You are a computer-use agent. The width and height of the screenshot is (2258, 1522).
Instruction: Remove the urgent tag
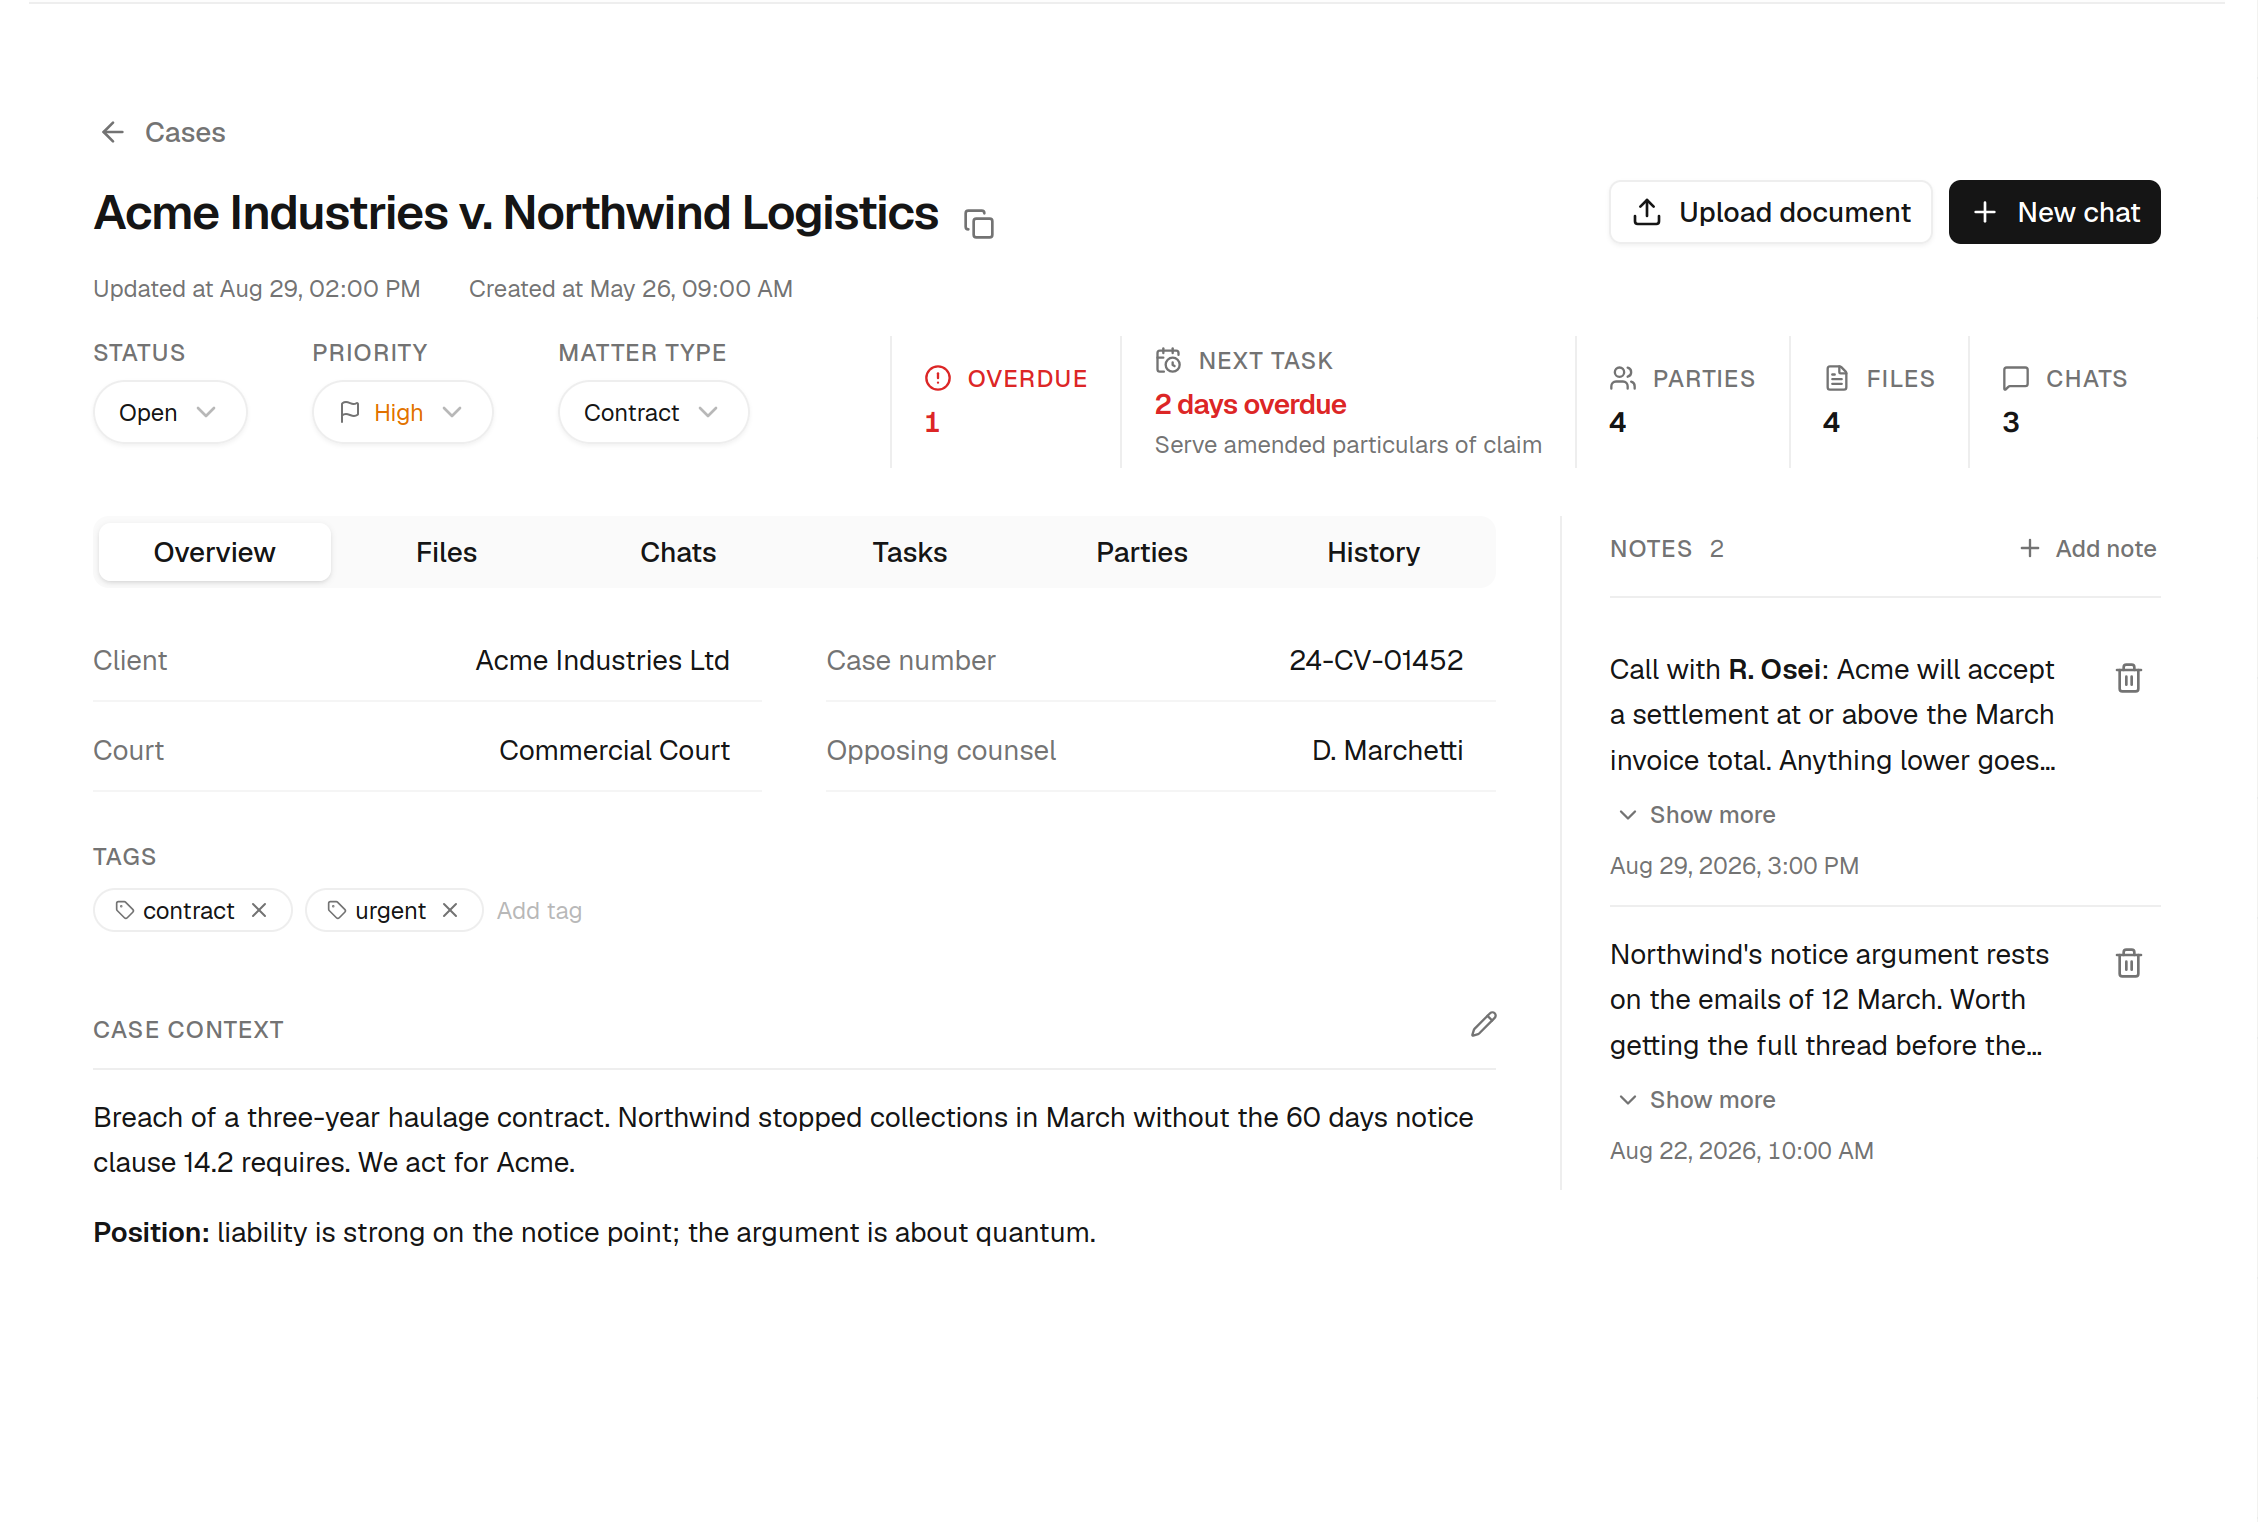450,910
